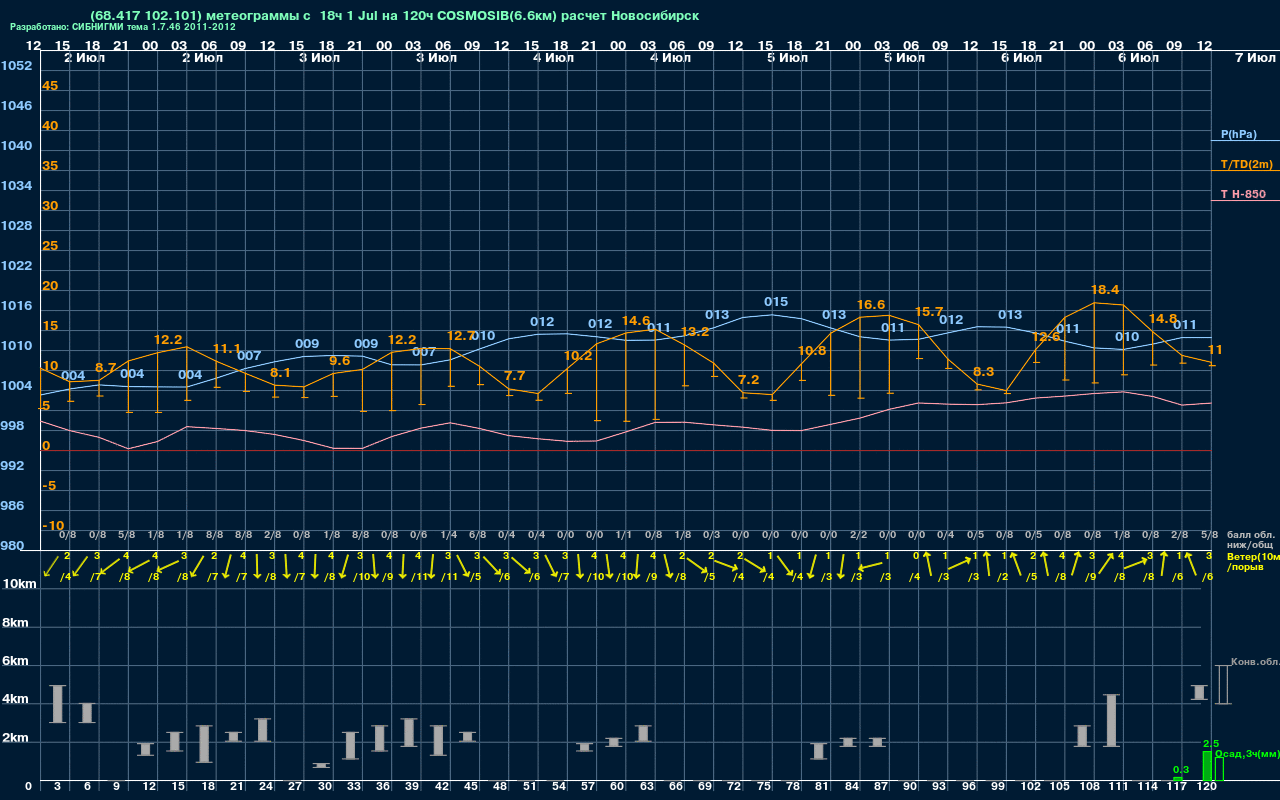Click the 998 pressure axis value
The width and height of the screenshot is (1280, 800).
click(x=13, y=426)
